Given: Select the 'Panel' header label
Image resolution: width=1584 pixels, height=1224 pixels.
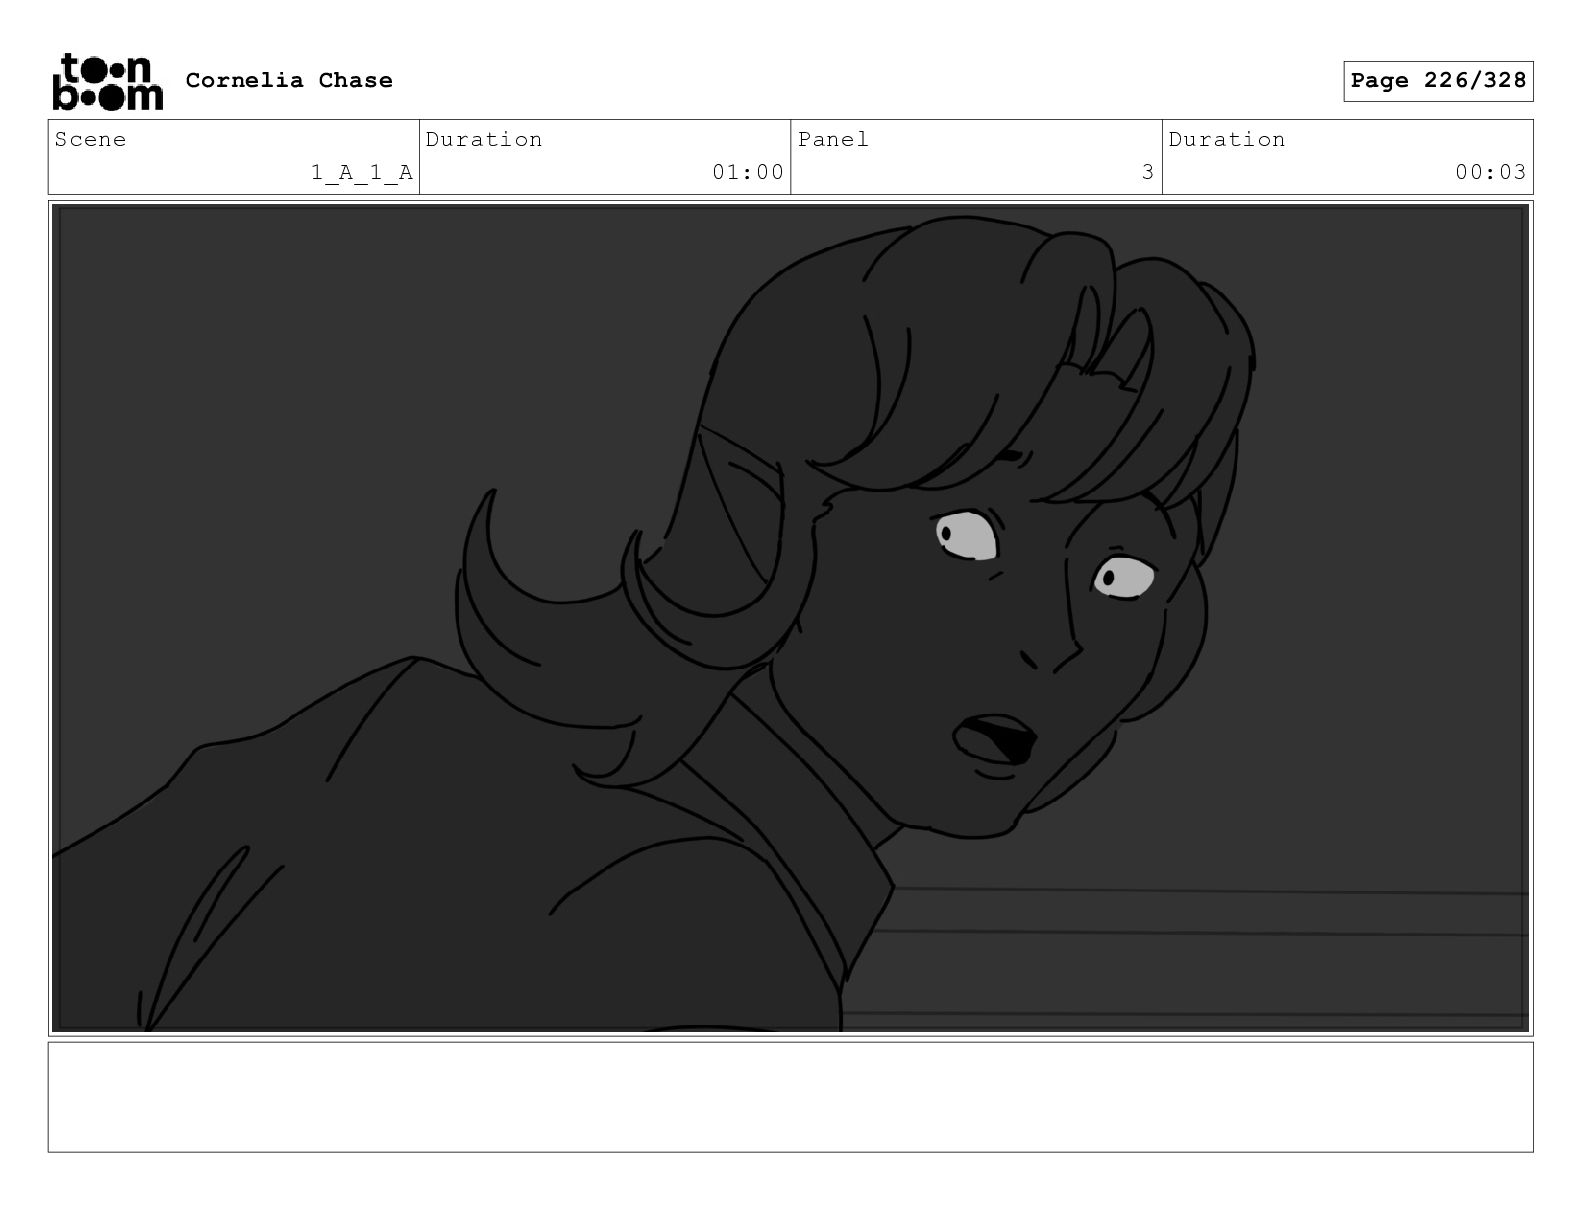Looking at the screenshot, I should [x=833, y=139].
